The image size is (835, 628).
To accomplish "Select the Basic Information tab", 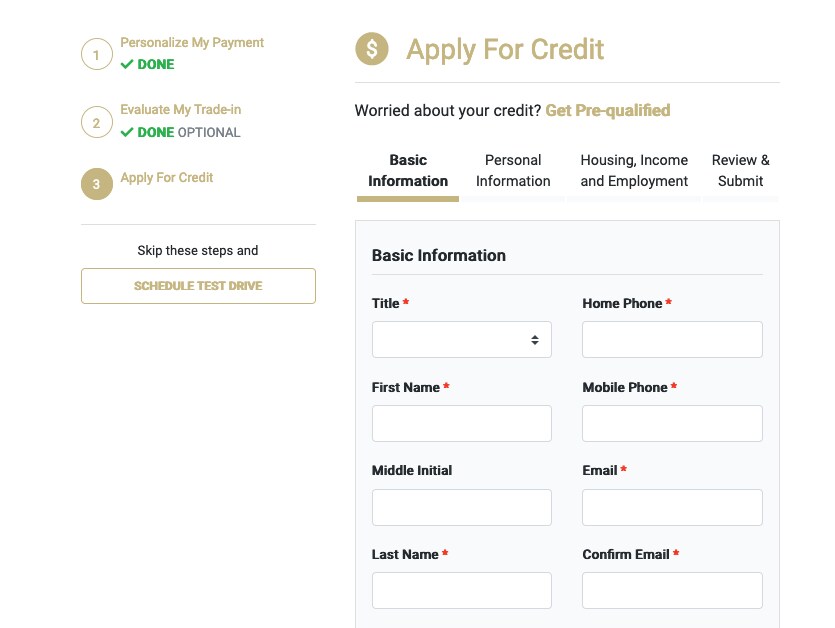I will click(x=408, y=170).
